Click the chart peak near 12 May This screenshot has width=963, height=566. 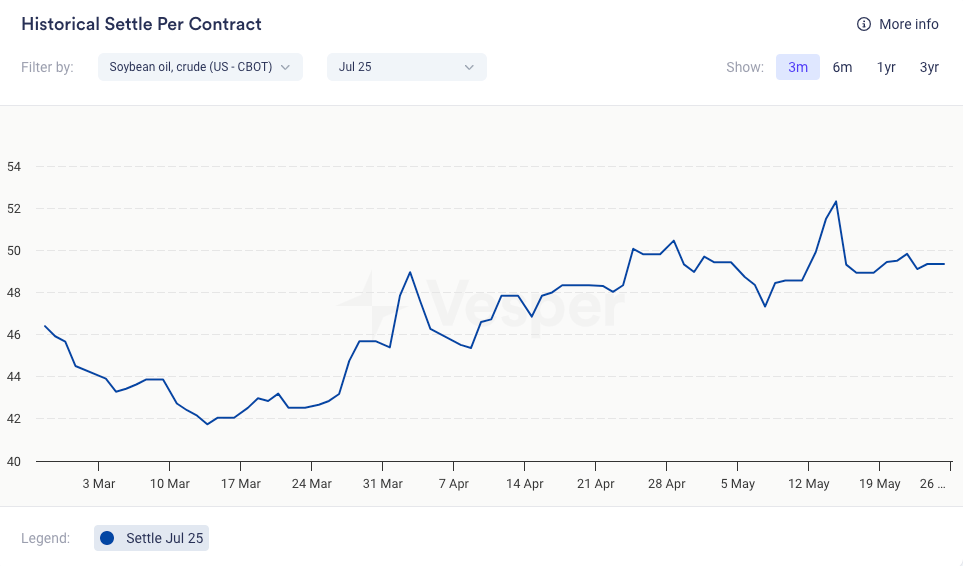click(x=835, y=202)
